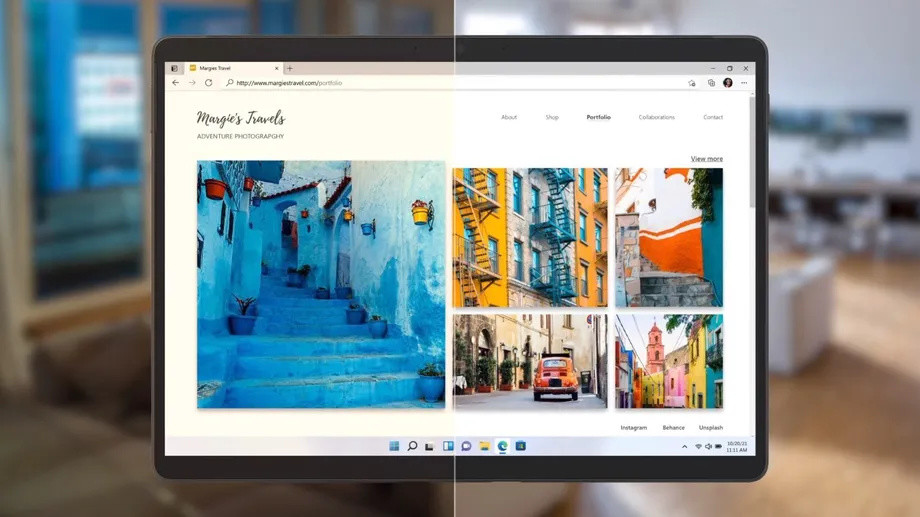Open a new browser tab
The height and width of the screenshot is (517, 920).
click(x=290, y=68)
